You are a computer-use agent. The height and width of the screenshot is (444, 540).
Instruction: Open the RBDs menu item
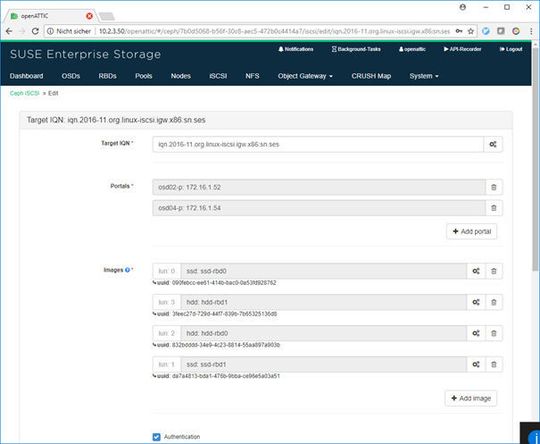(107, 76)
